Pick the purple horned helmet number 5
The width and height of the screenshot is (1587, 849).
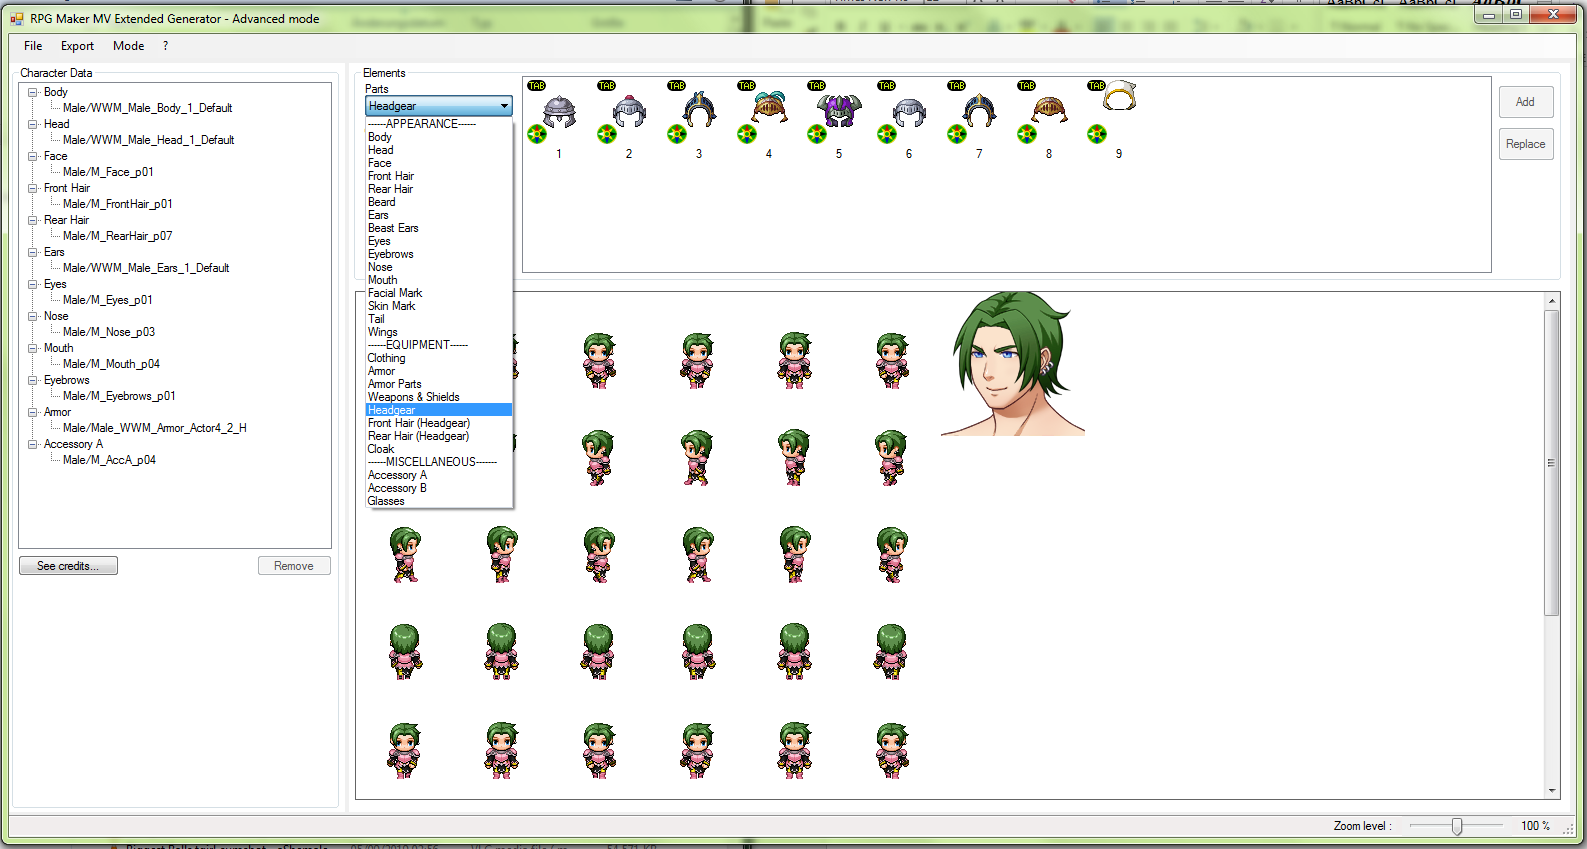(x=839, y=110)
